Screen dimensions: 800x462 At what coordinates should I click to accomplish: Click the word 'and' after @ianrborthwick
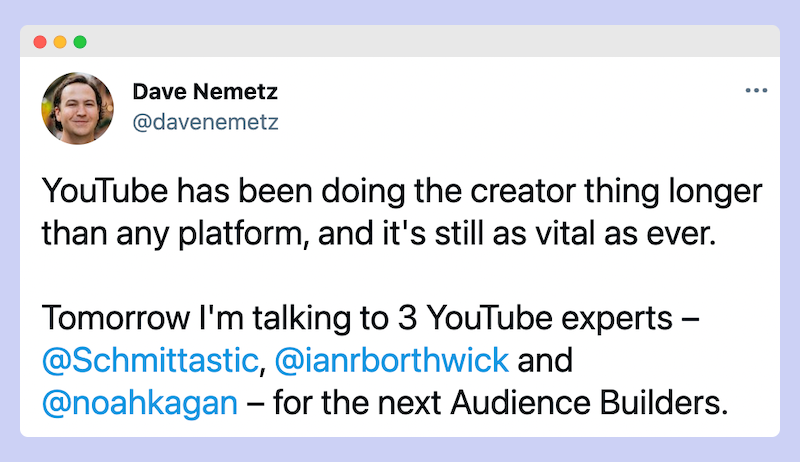coord(545,361)
